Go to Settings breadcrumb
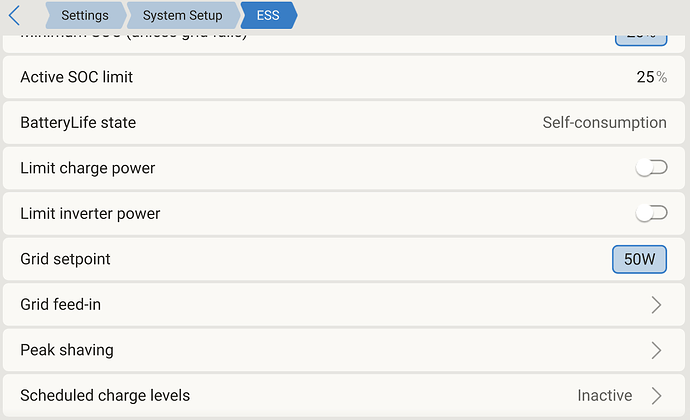 click(84, 16)
